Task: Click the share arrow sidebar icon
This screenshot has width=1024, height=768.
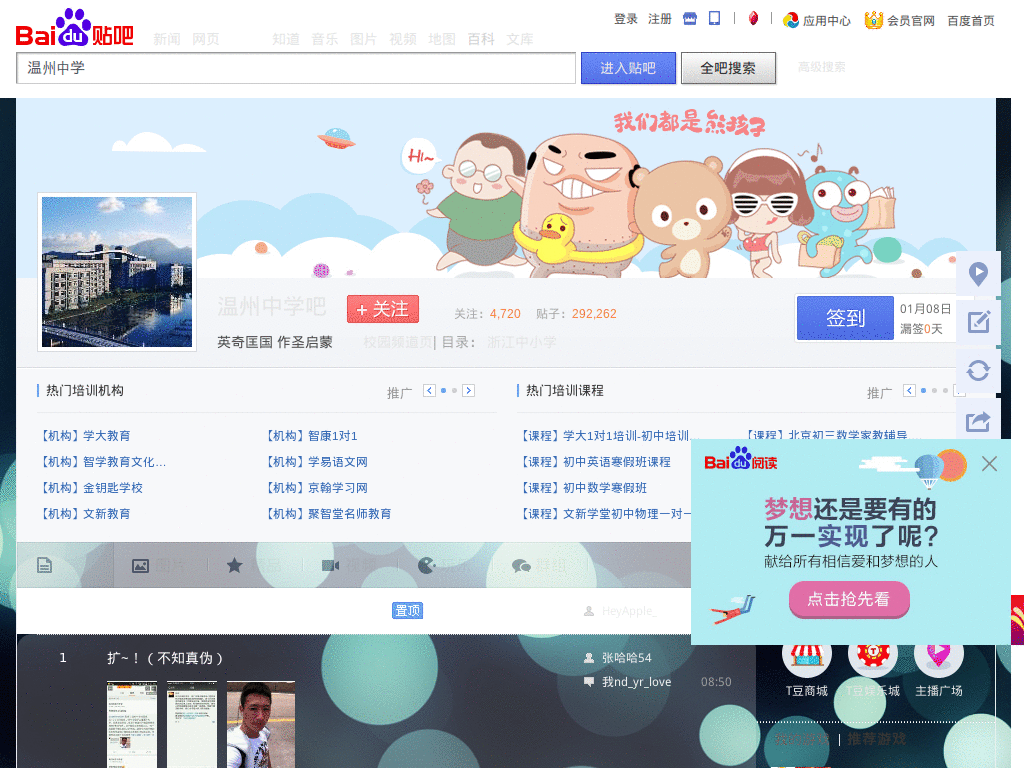Action: pyautogui.click(x=978, y=421)
